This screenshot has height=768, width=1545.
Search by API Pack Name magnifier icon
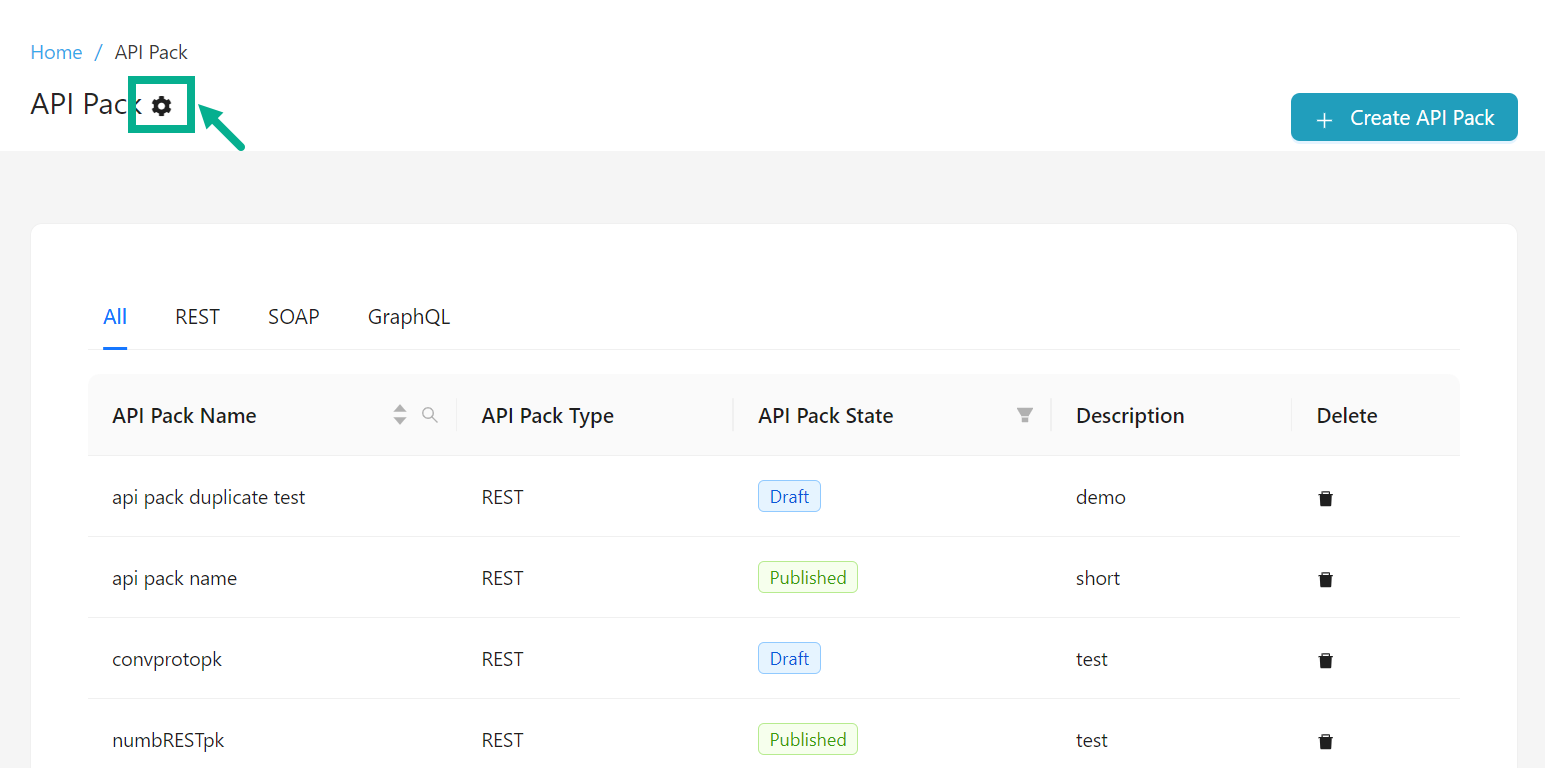pos(430,415)
